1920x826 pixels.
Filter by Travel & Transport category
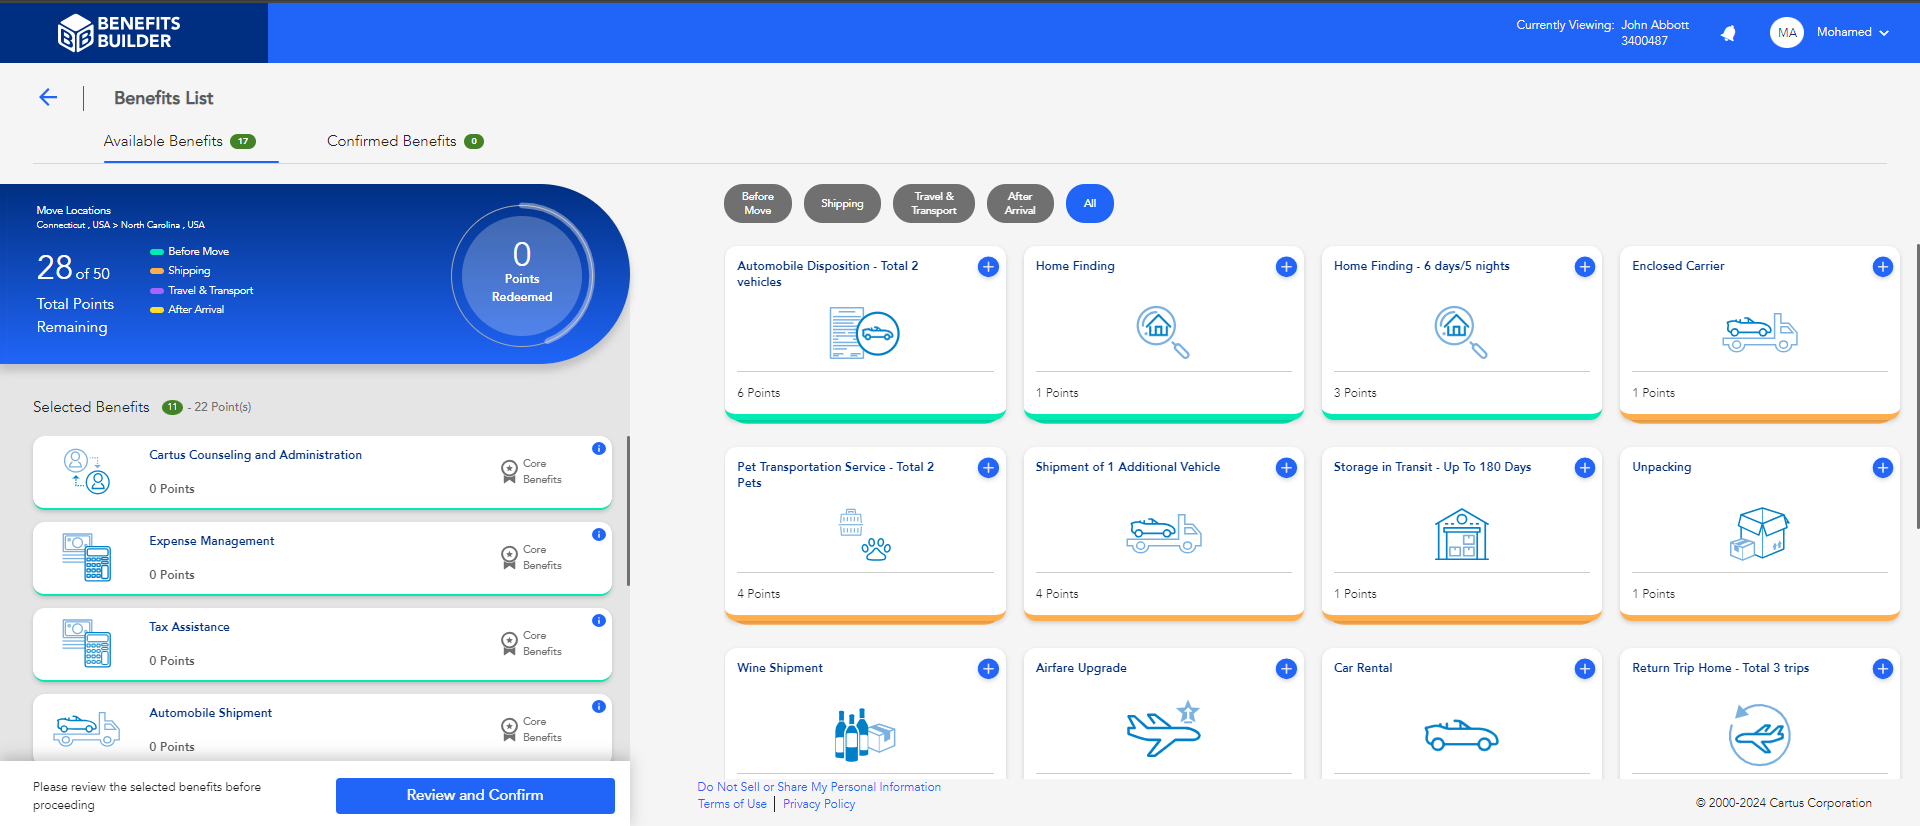(x=934, y=204)
